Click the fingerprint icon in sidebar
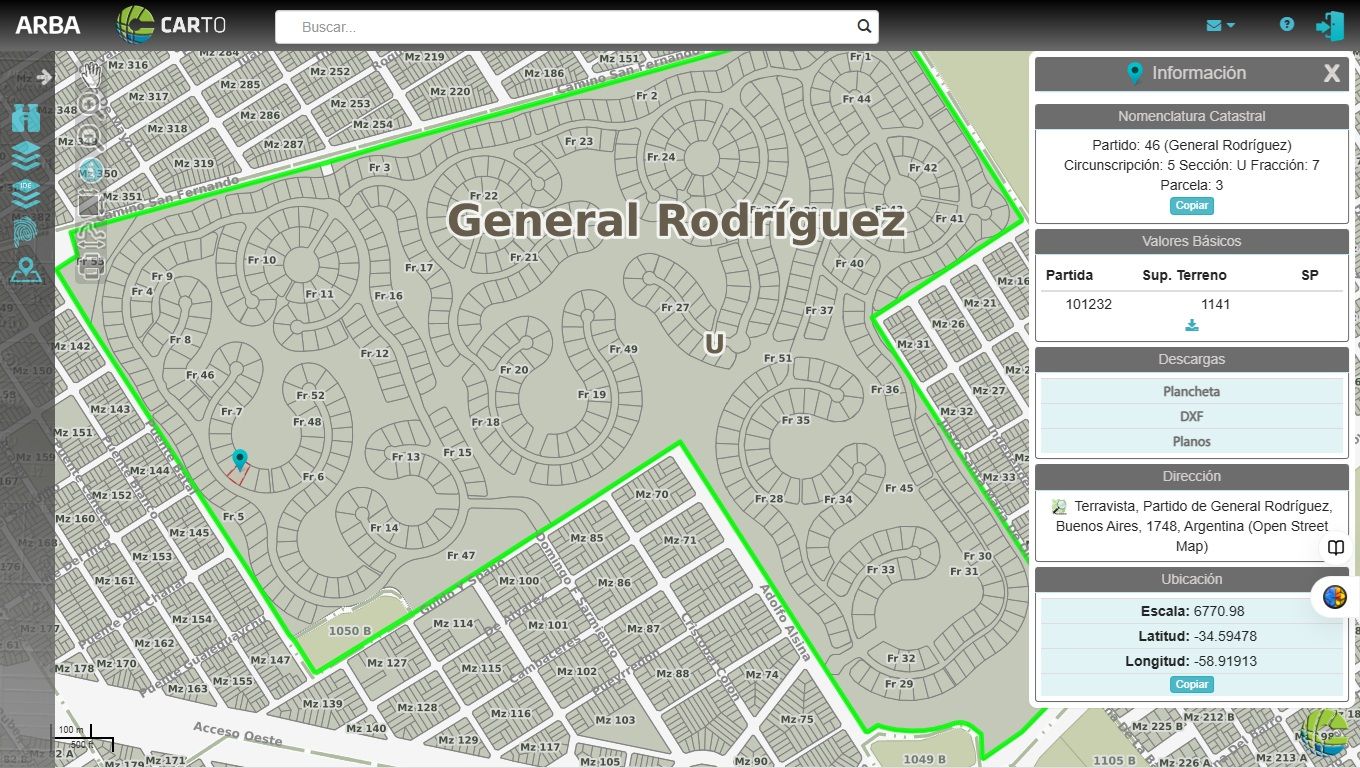Viewport: 1360px width, 768px height. [x=26, y=231]
